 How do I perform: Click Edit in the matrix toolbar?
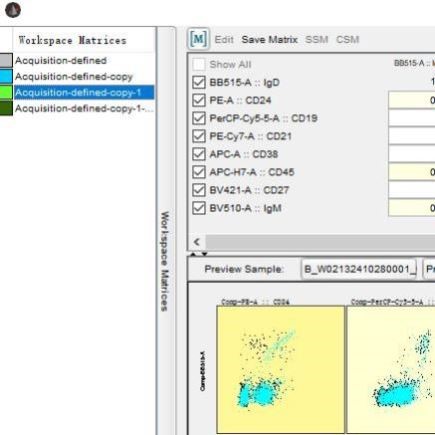[x=224, y=40]
